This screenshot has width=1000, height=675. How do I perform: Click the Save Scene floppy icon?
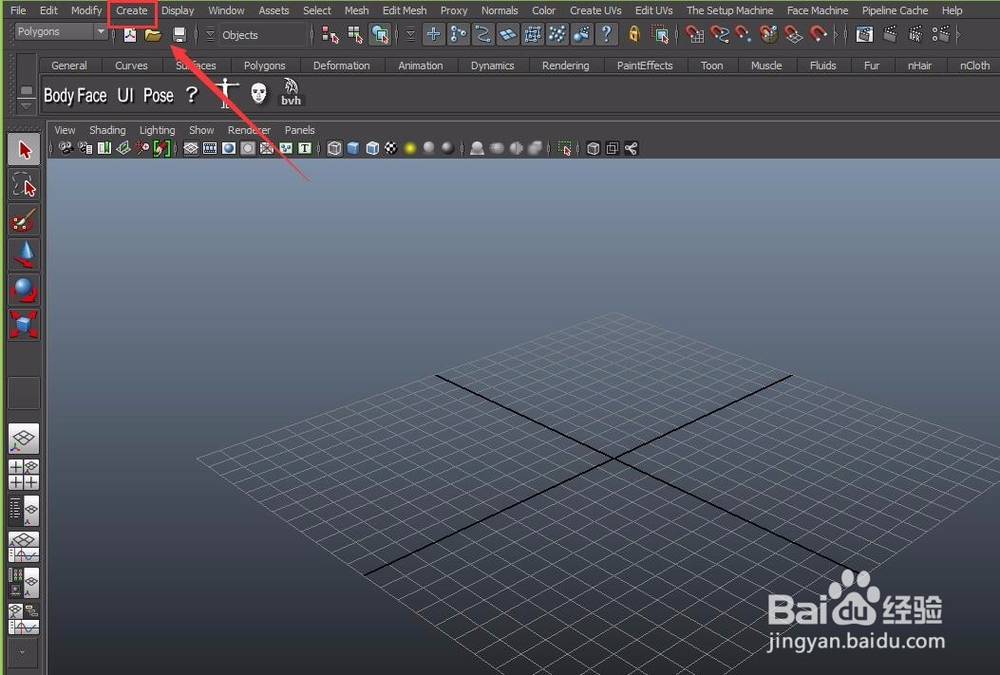coord(179,35)
